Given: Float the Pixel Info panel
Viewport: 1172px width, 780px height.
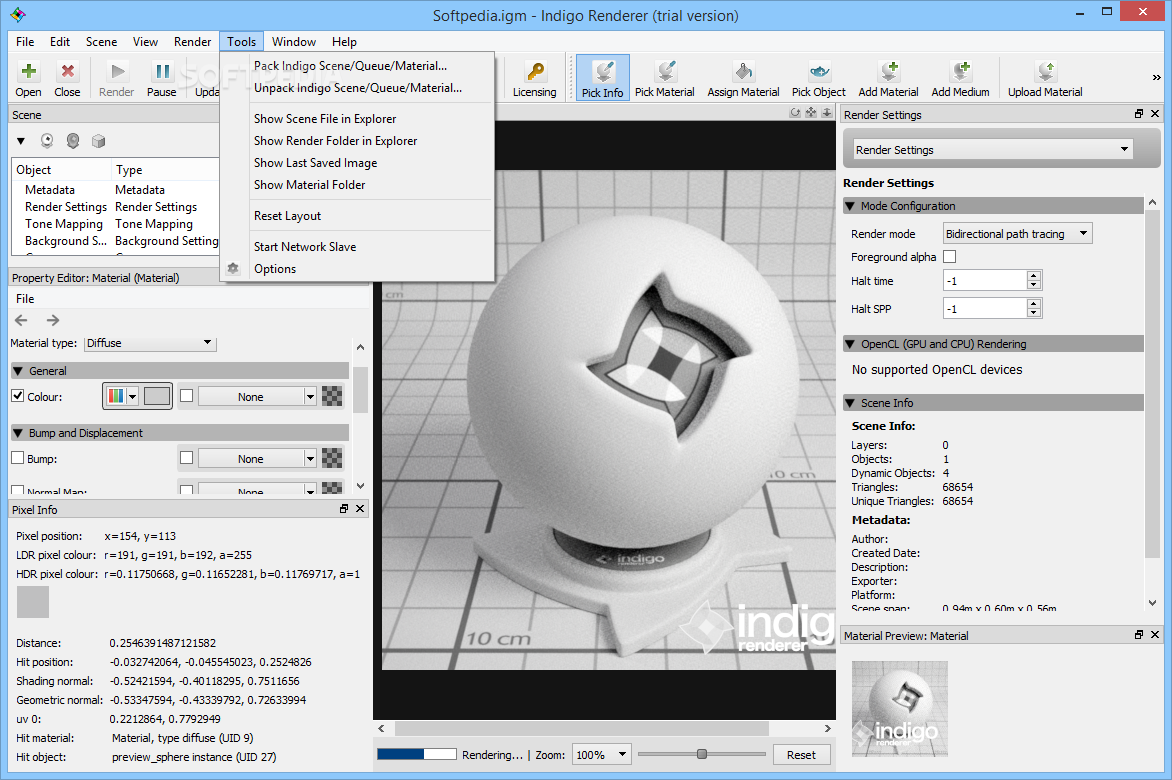Looking at the screenshot, I should coord(344,509).
